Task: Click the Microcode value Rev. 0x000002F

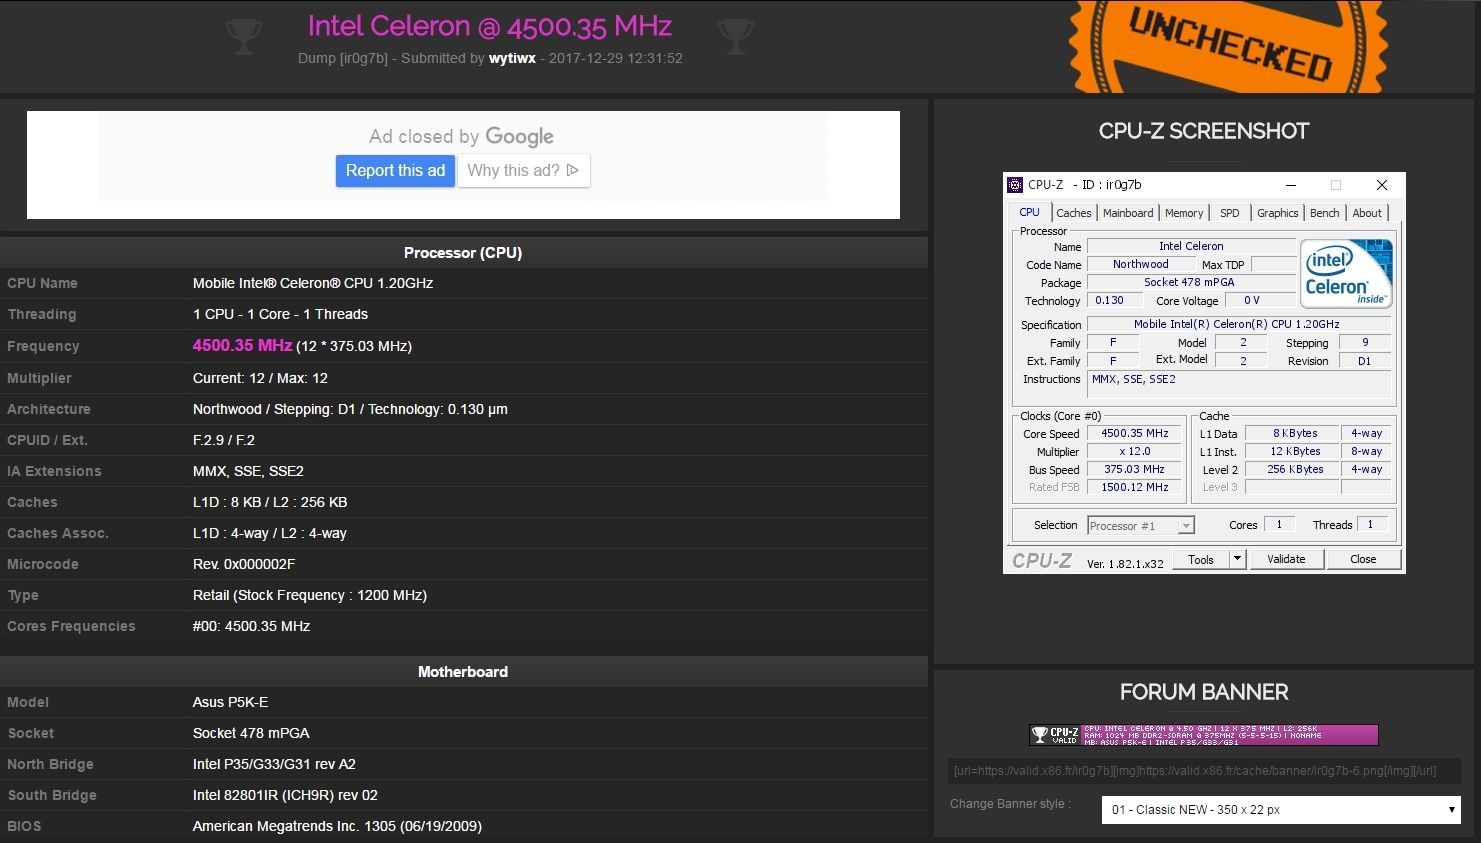Action: 244,564
